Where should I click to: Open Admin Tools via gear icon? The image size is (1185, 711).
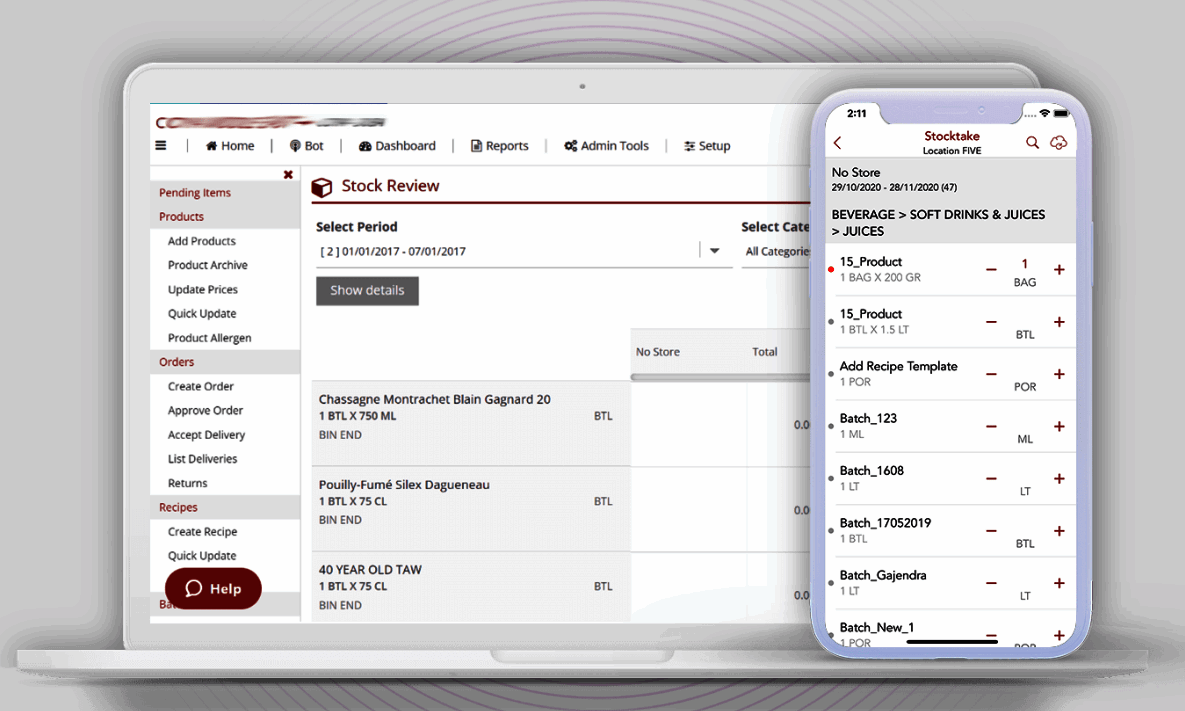coord(573,145)
